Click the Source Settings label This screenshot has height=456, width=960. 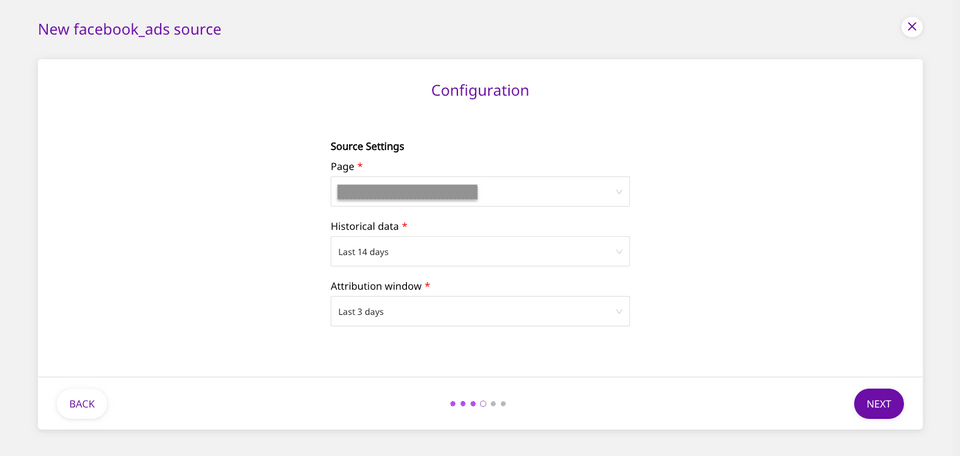click(367, 146)
